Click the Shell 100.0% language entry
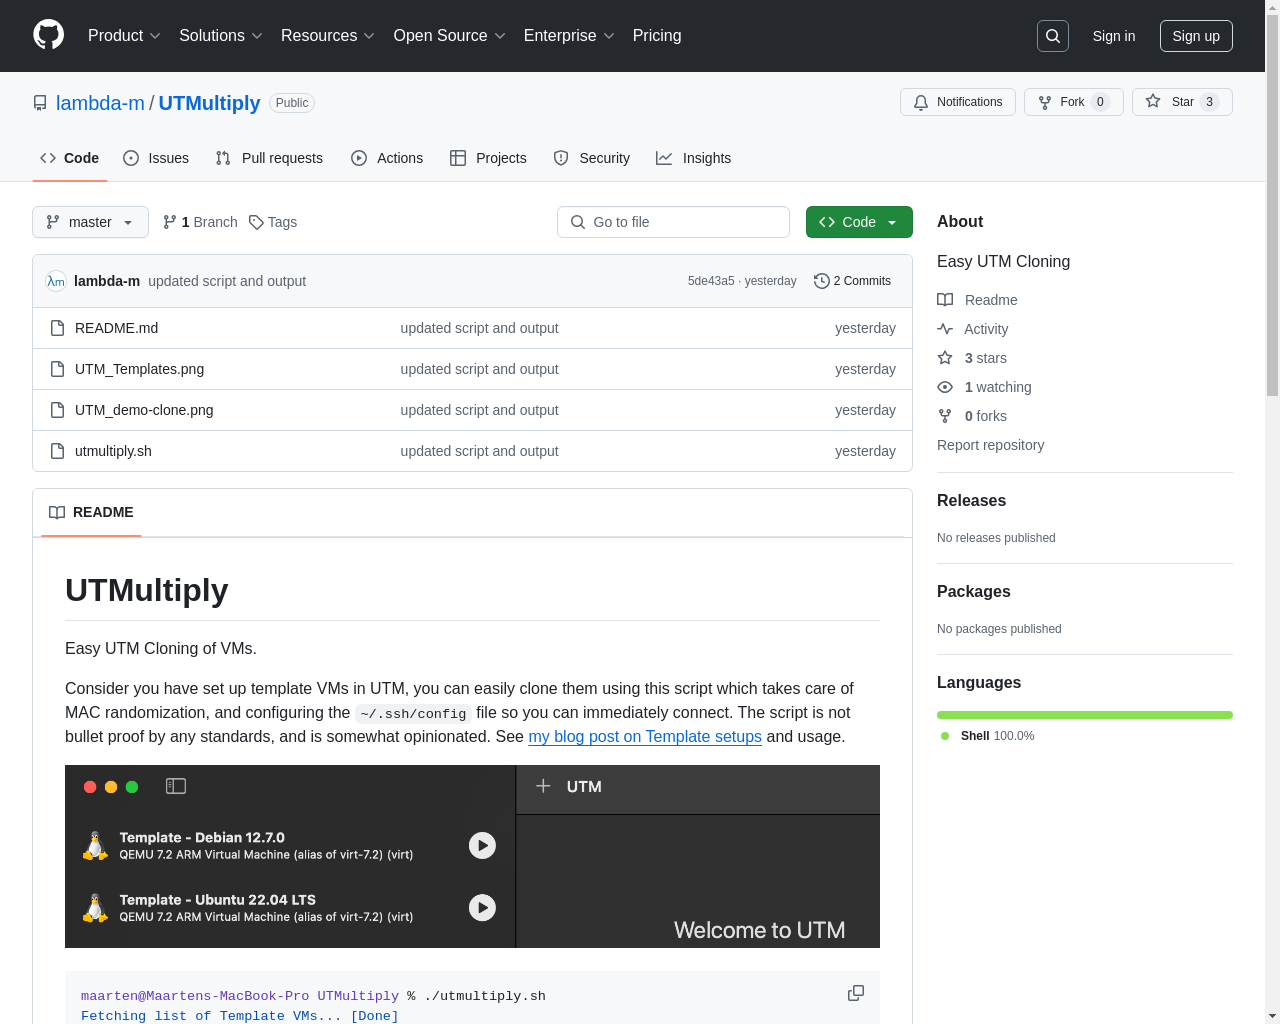Screen dimensions: 1280x1024 click(987, 736)
